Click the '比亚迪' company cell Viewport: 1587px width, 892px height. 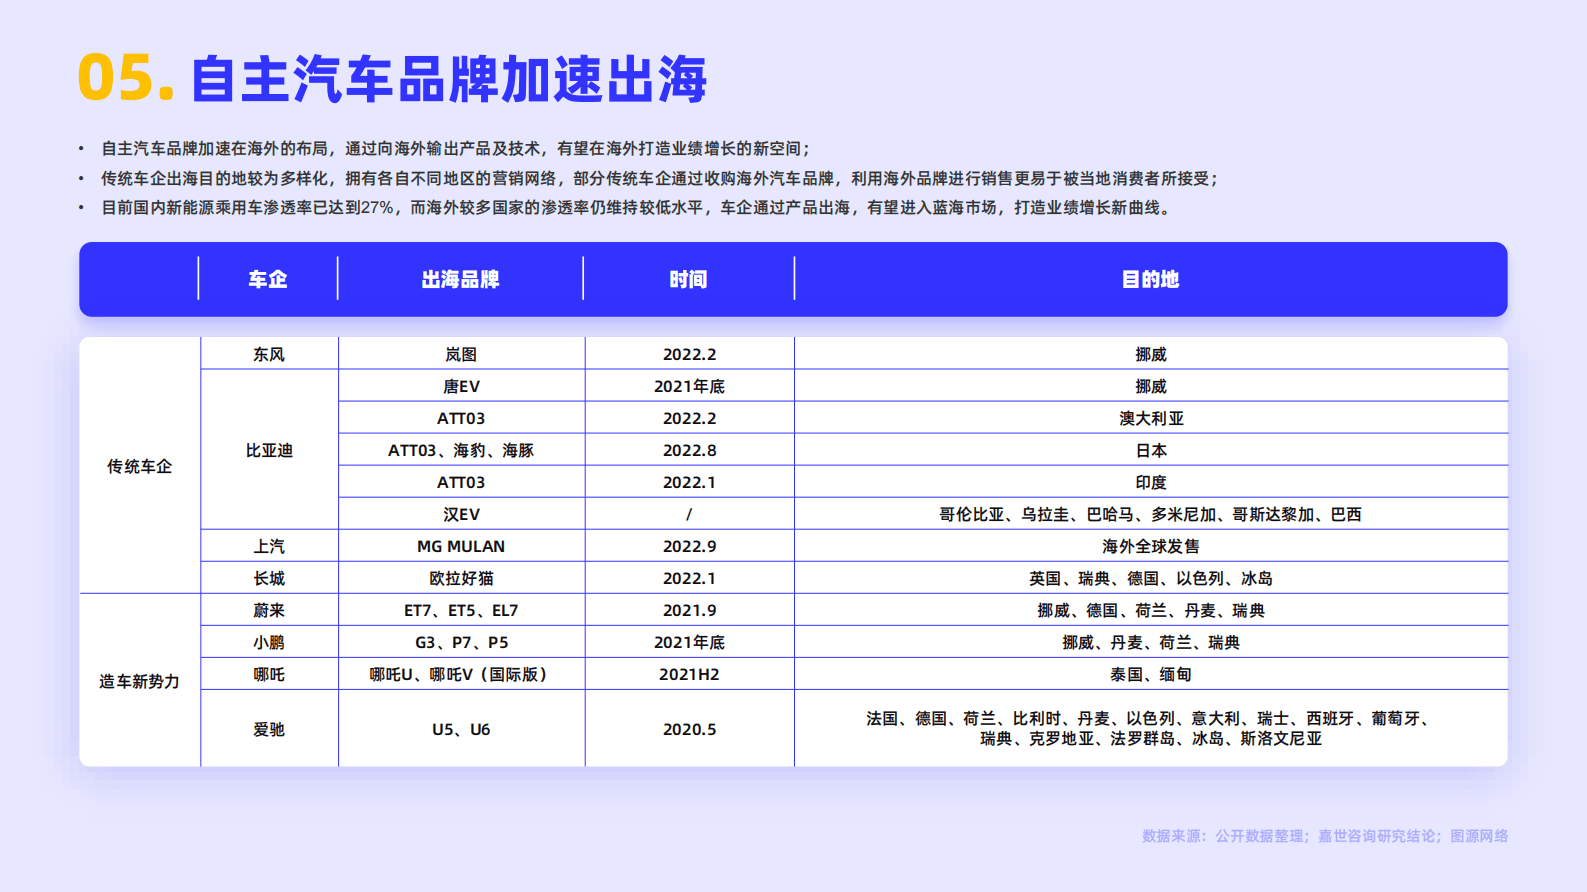coord(269,450)
